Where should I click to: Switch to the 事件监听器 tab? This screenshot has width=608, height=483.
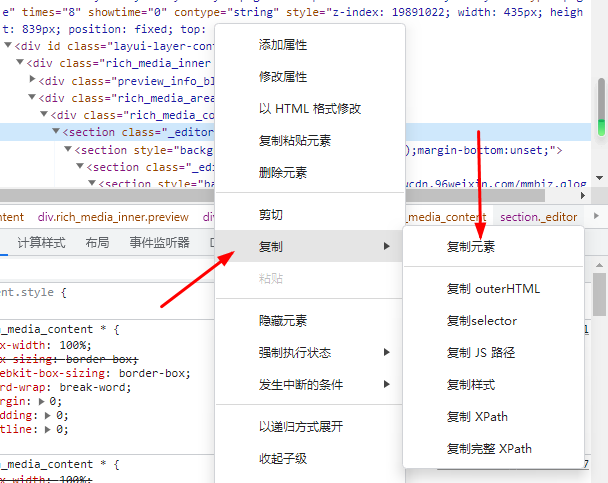159,243
